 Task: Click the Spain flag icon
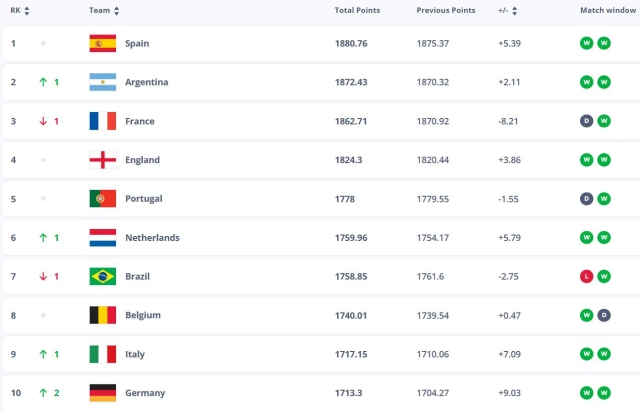(103, 43)
